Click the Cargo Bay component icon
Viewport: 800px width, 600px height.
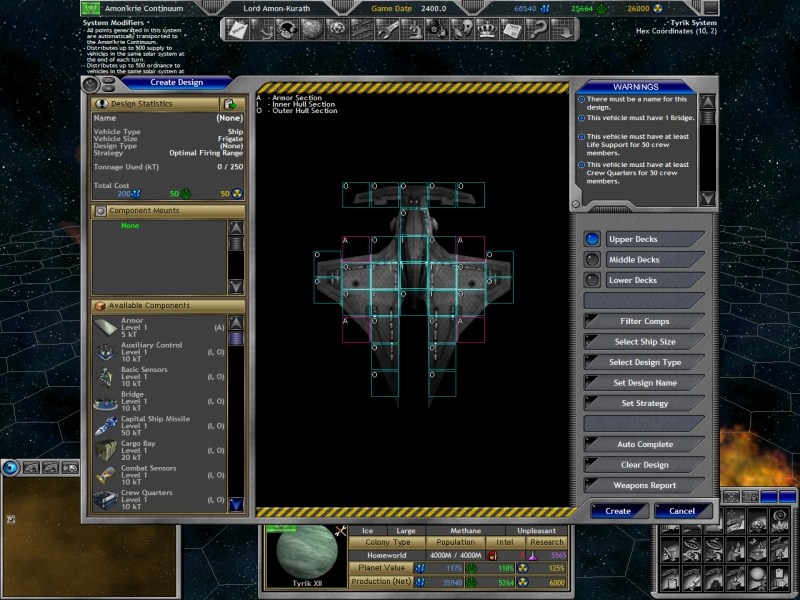(x=106, y=451)
